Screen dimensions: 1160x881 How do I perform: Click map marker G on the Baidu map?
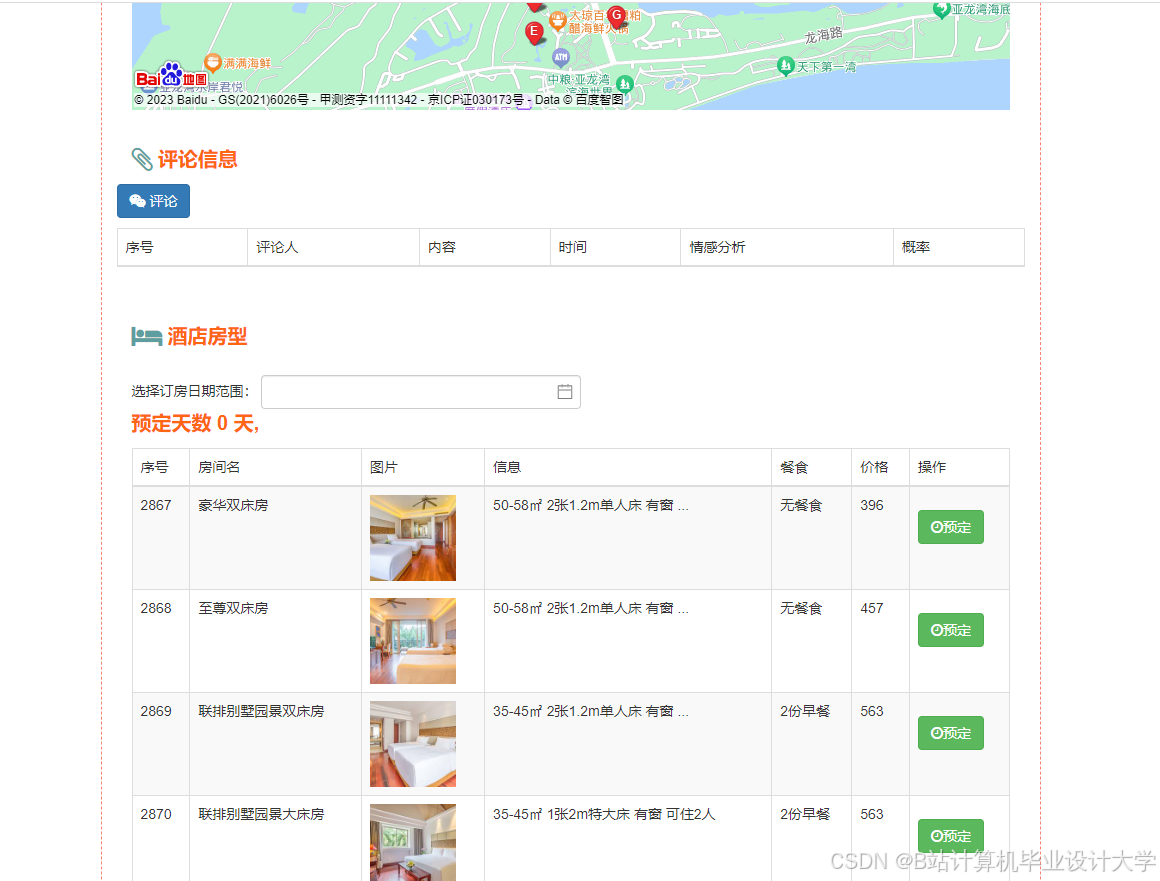(x=617, y=15)
